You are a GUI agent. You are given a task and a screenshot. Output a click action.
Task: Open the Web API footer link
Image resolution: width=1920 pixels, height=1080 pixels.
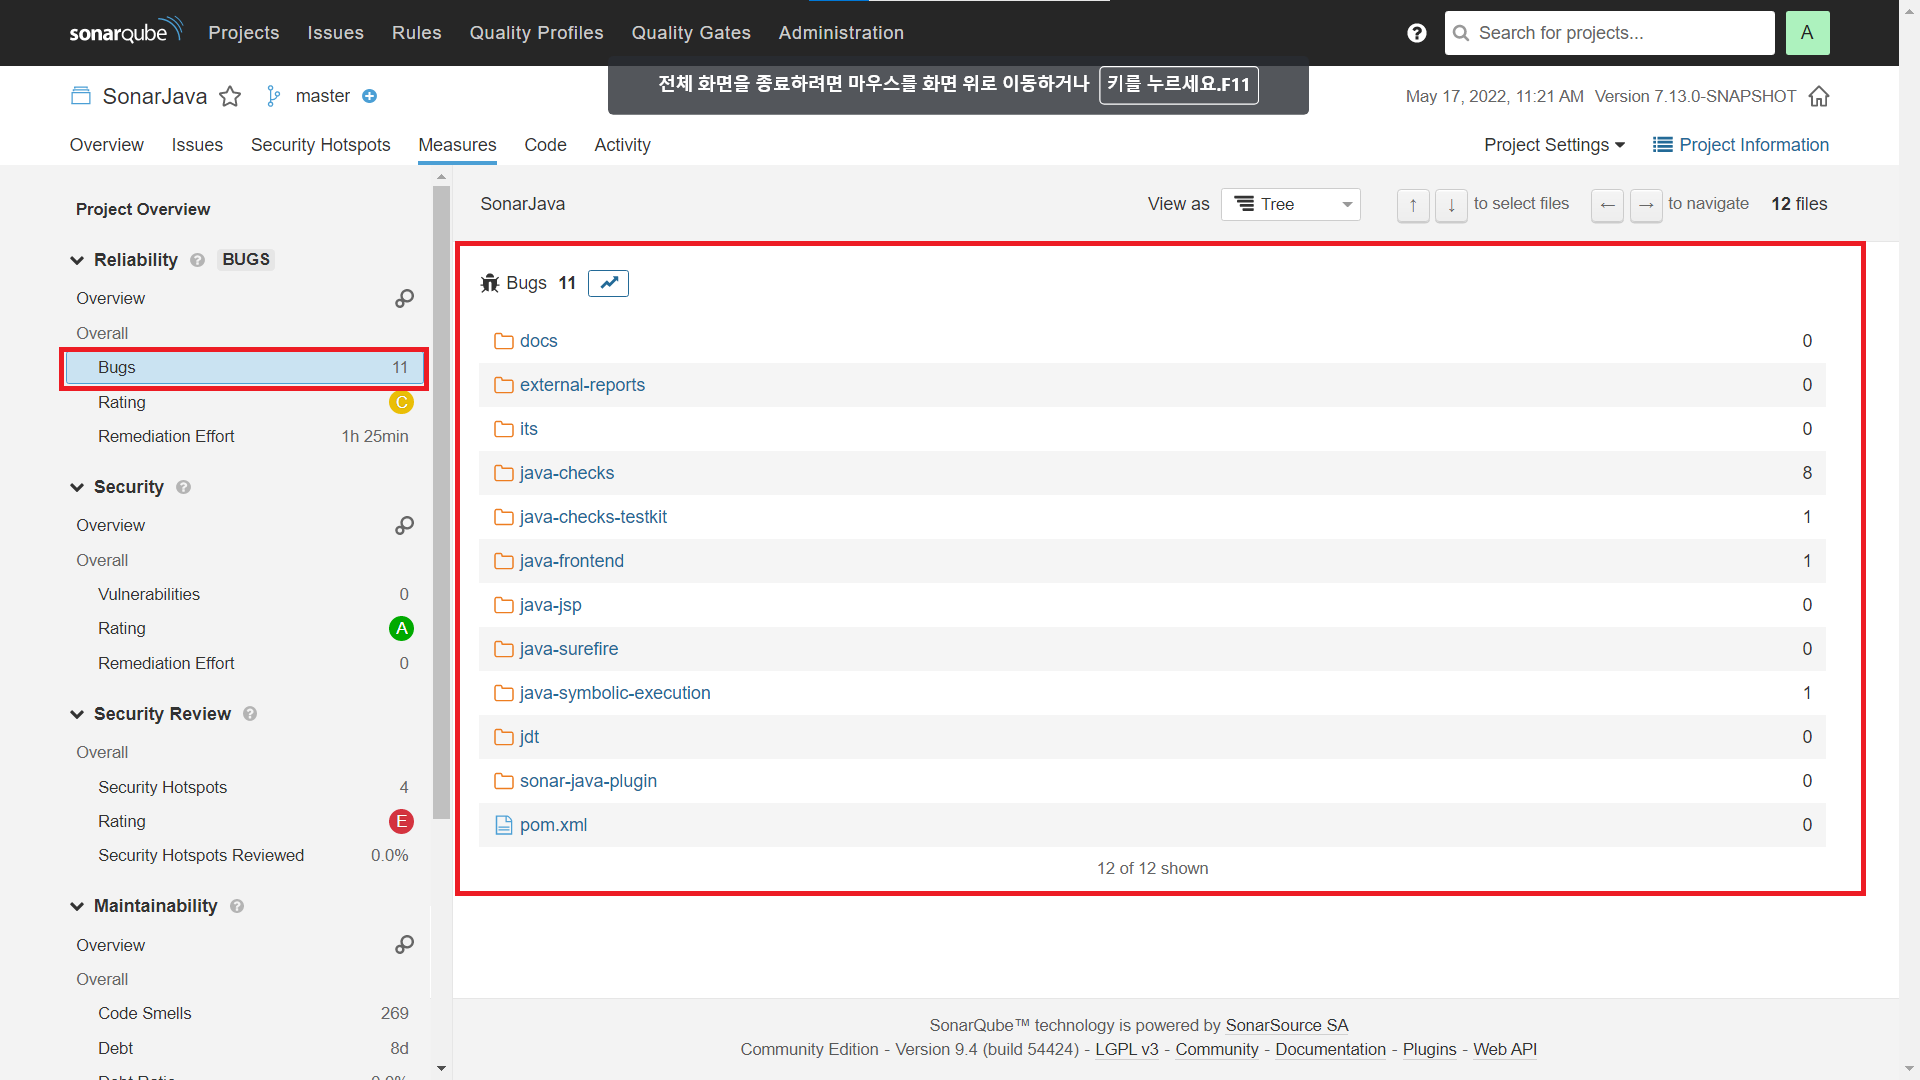click(1504, 1049)
